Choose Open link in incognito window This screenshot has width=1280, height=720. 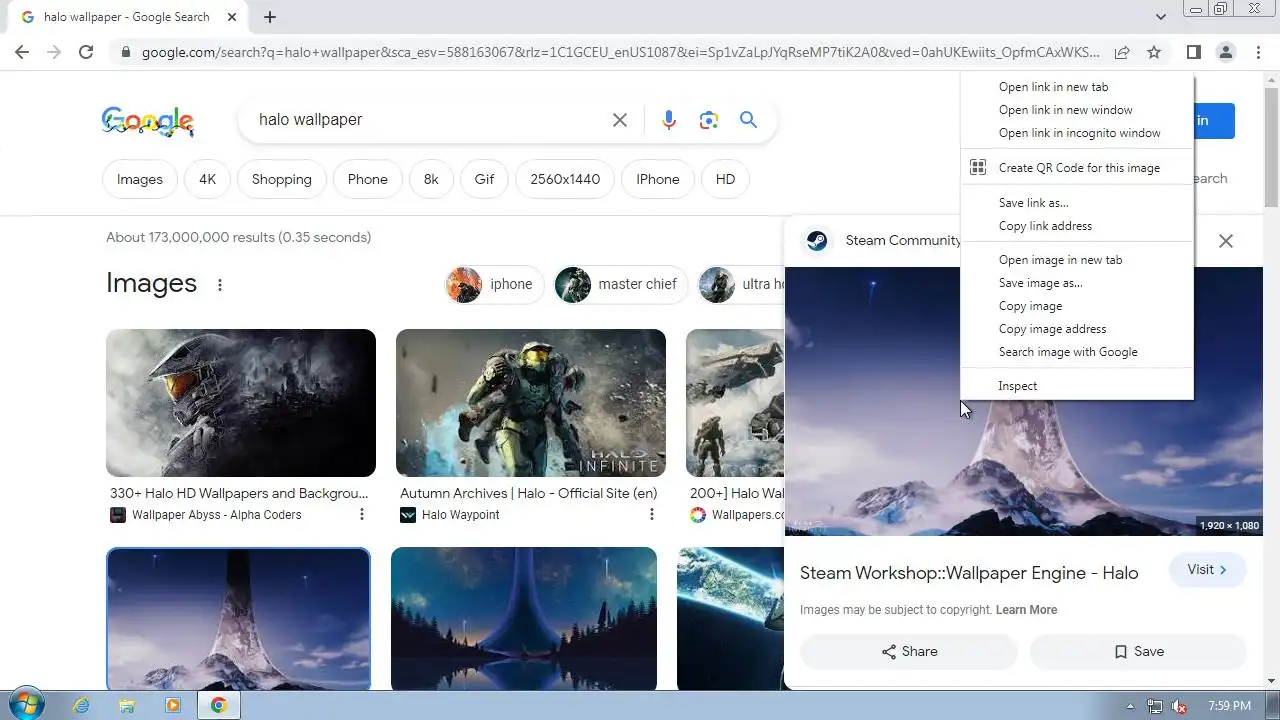(1077, 133)
